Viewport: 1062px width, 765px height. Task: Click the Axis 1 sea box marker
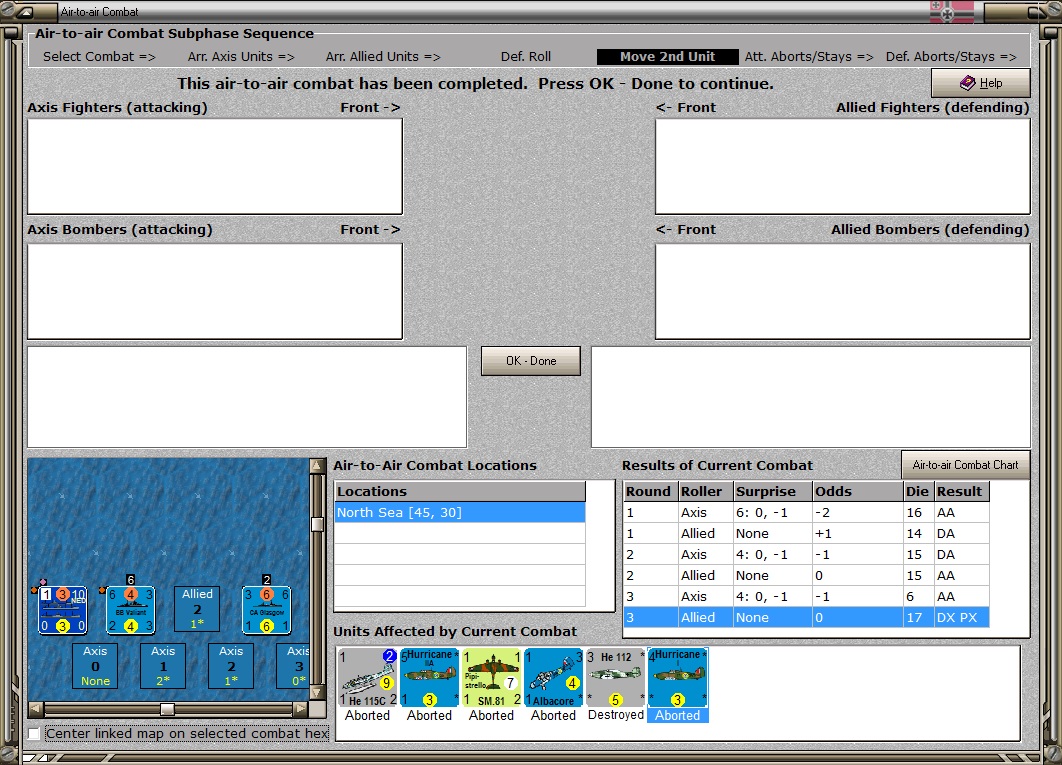pos(163,665)
